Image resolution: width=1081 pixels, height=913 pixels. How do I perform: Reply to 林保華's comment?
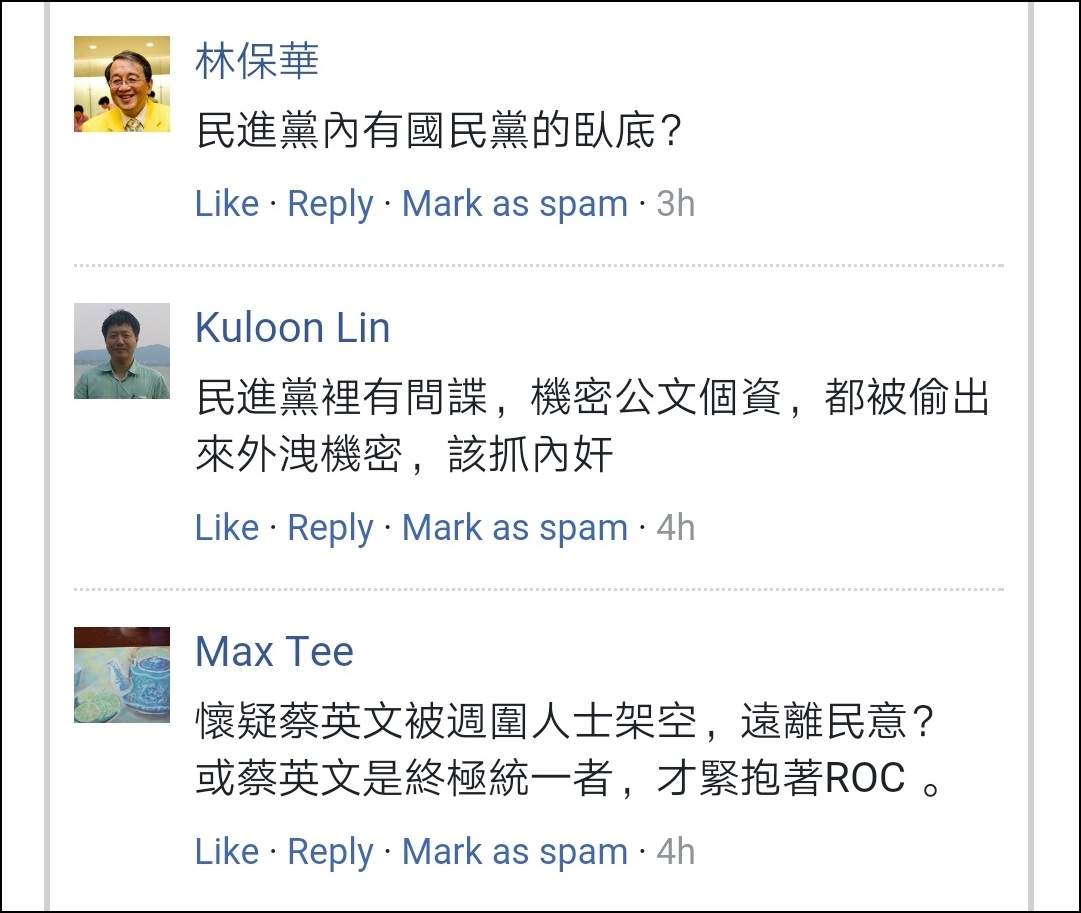pyautogui.click(x=330, y=204)
